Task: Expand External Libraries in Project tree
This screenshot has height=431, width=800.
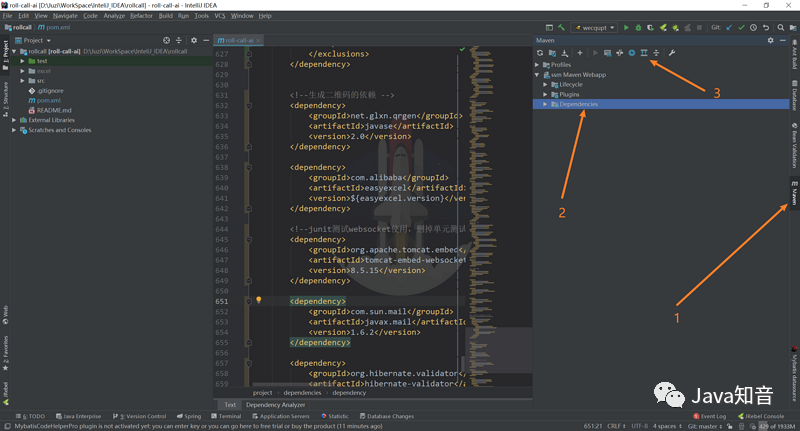Action: point(14,120)
